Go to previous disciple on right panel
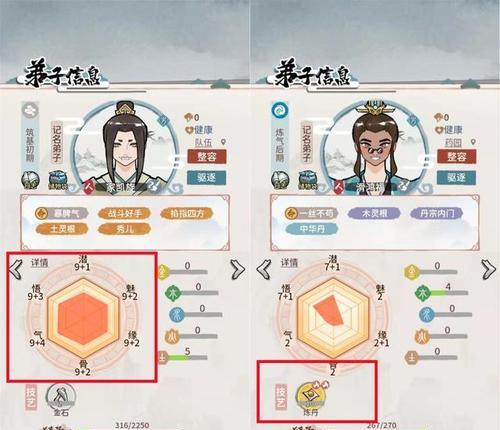This screenshot has width=500, height=430. click(264, 269)
